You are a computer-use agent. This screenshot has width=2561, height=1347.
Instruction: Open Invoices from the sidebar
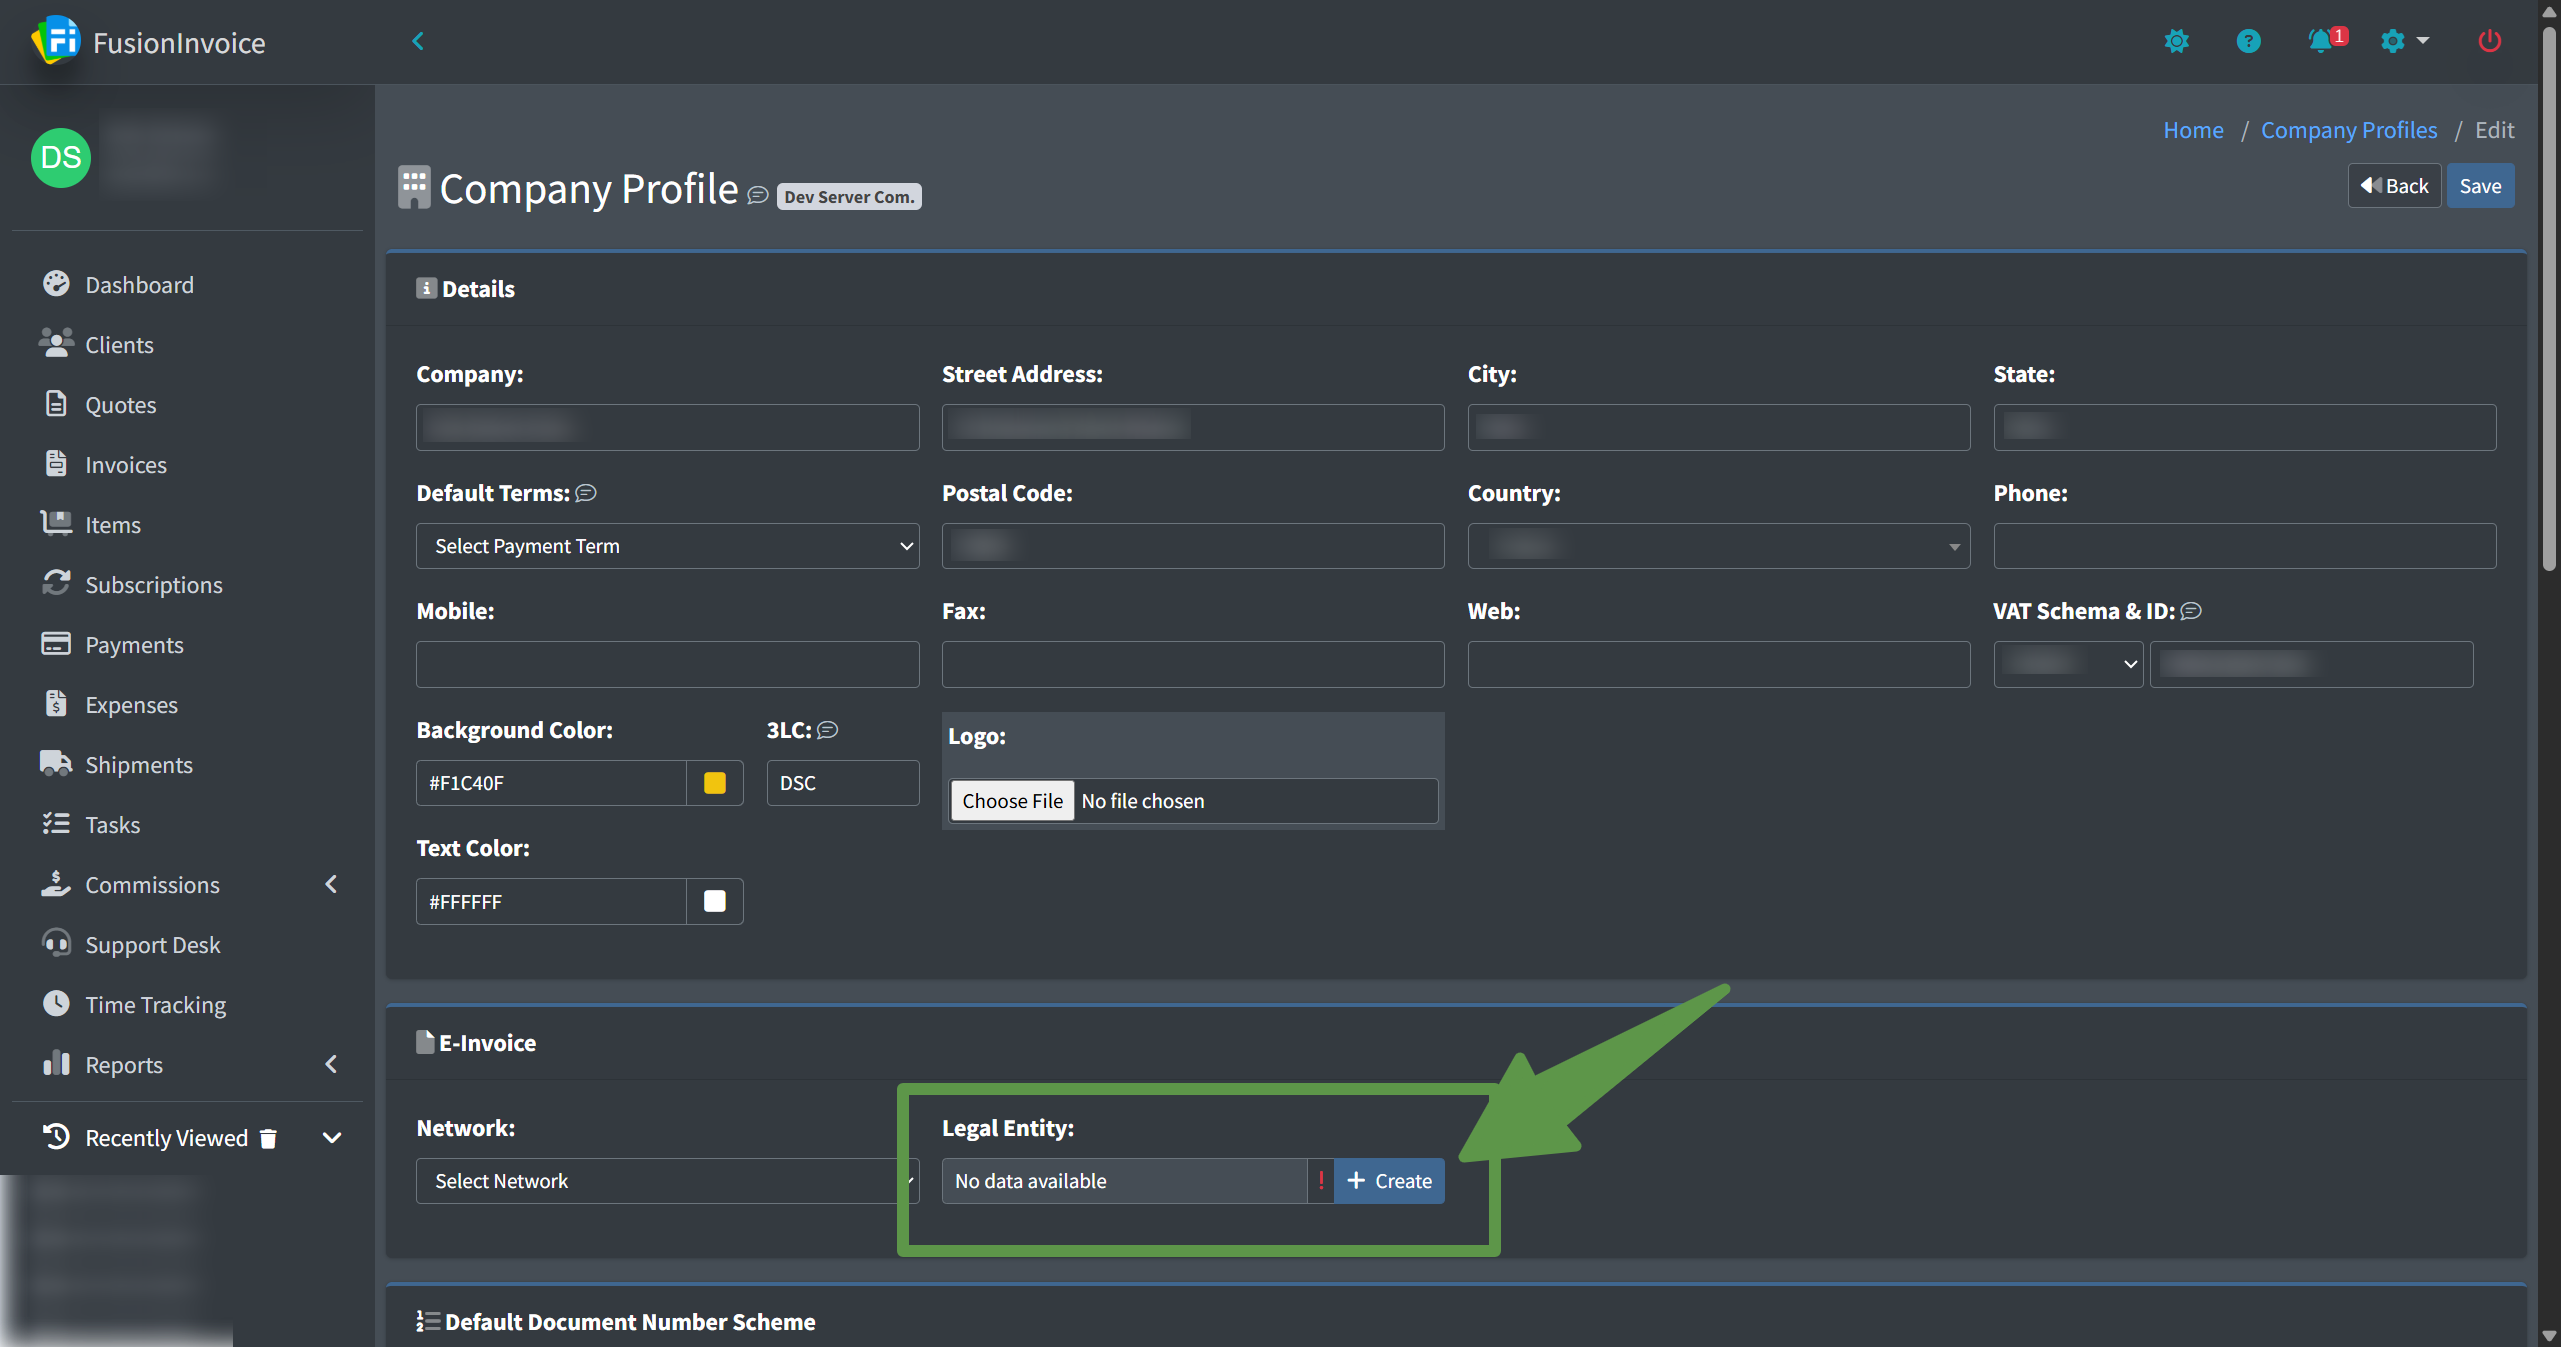(x=126, y=465)
